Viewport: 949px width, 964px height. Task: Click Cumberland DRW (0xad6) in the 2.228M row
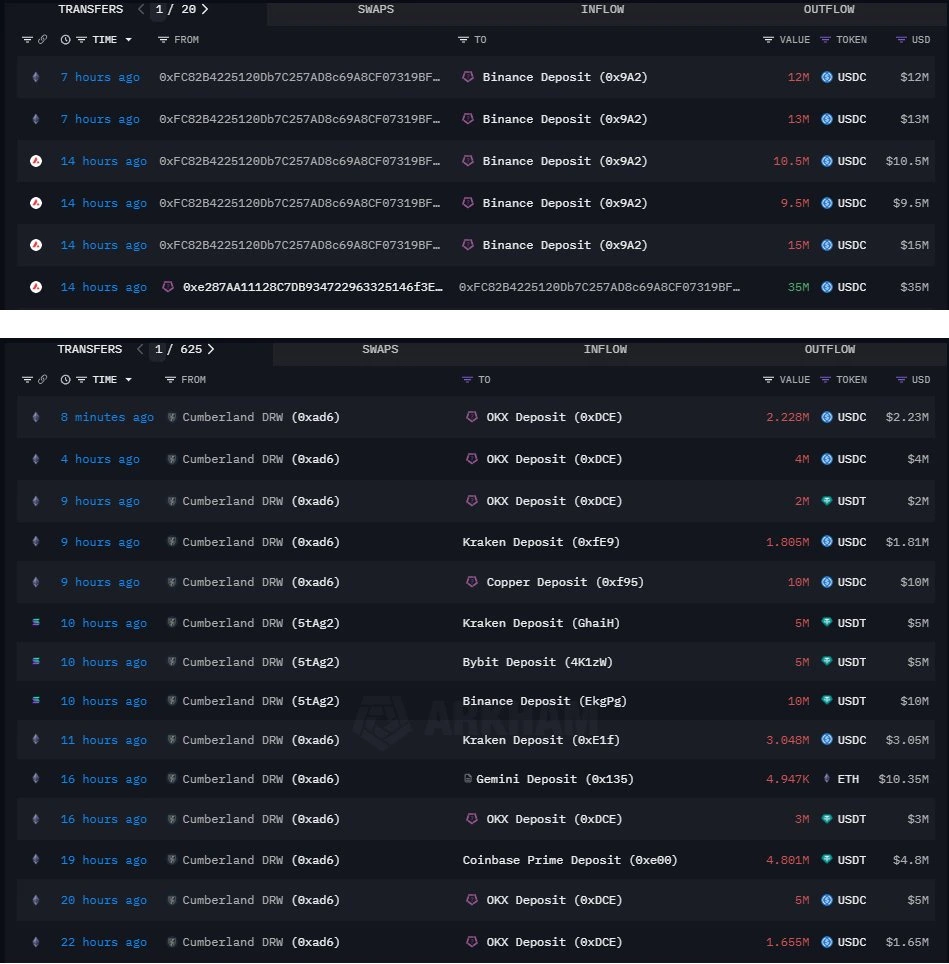(261, 417)
